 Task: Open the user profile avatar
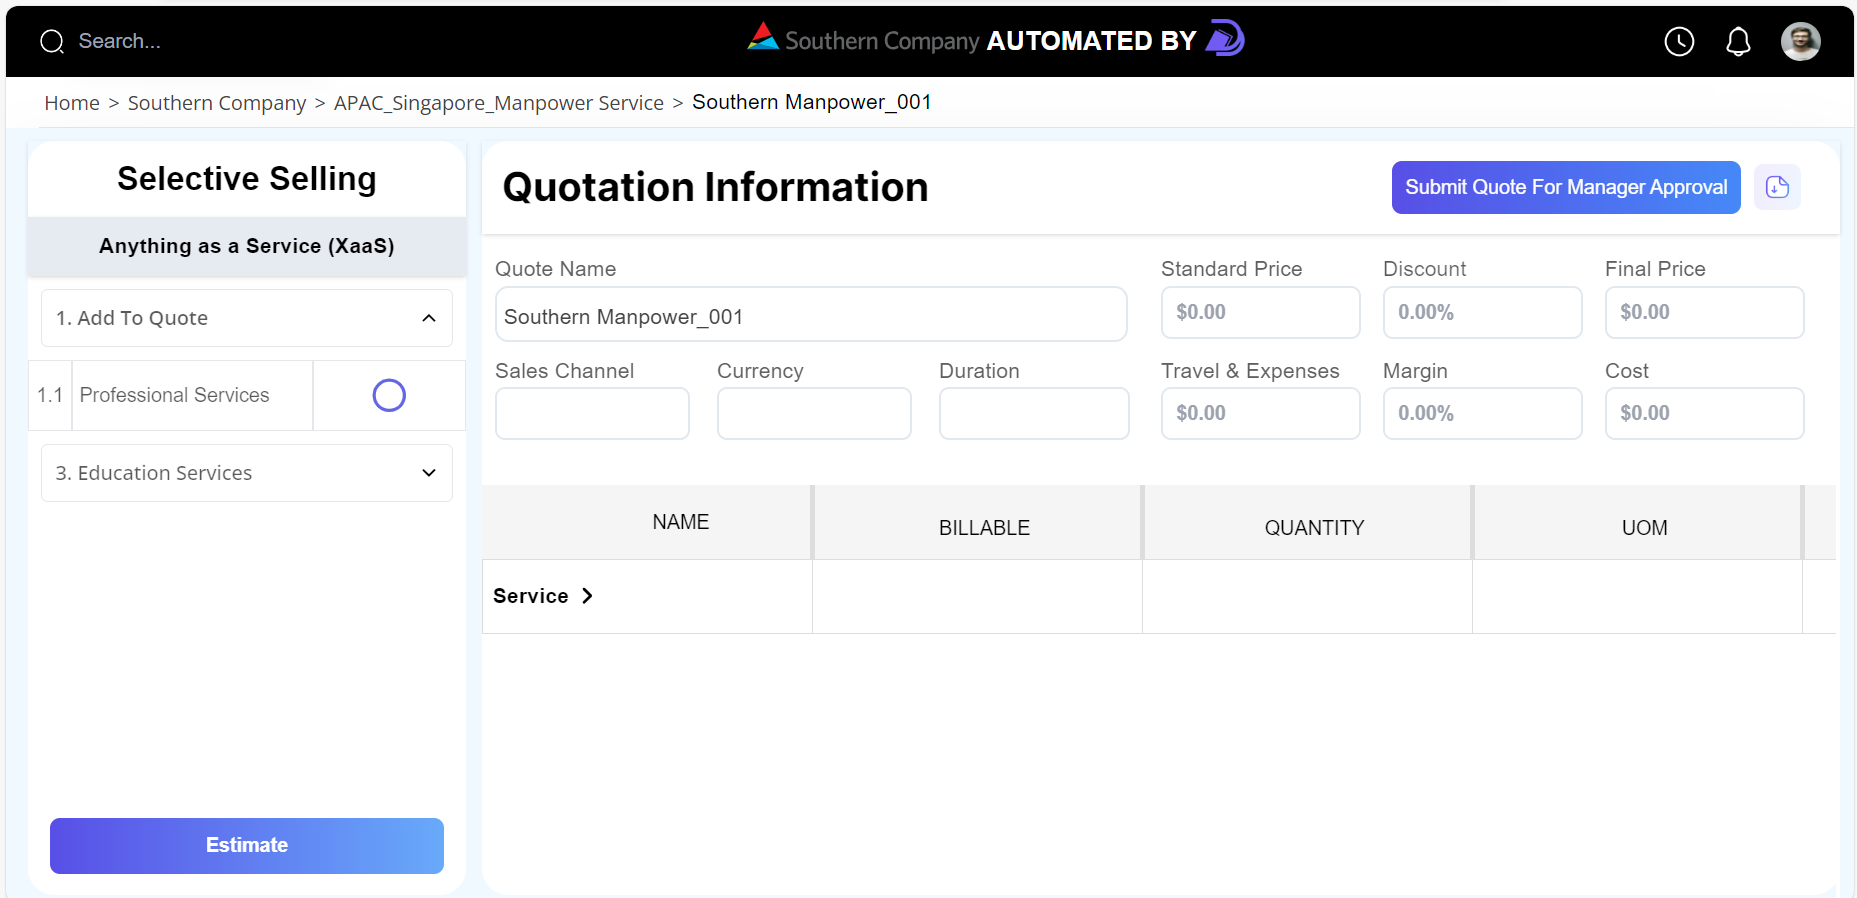pyautogui.click(x=1801, y=41)
